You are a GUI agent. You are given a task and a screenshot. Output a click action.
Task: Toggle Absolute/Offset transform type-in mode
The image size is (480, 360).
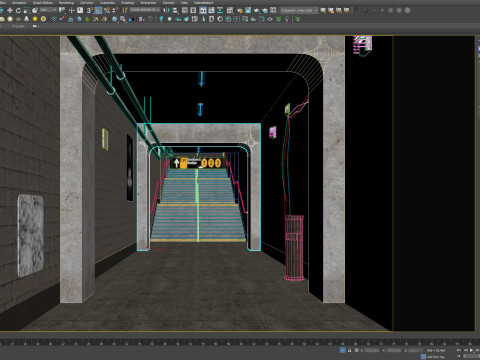pyautogui.click(x=357, y=350)
